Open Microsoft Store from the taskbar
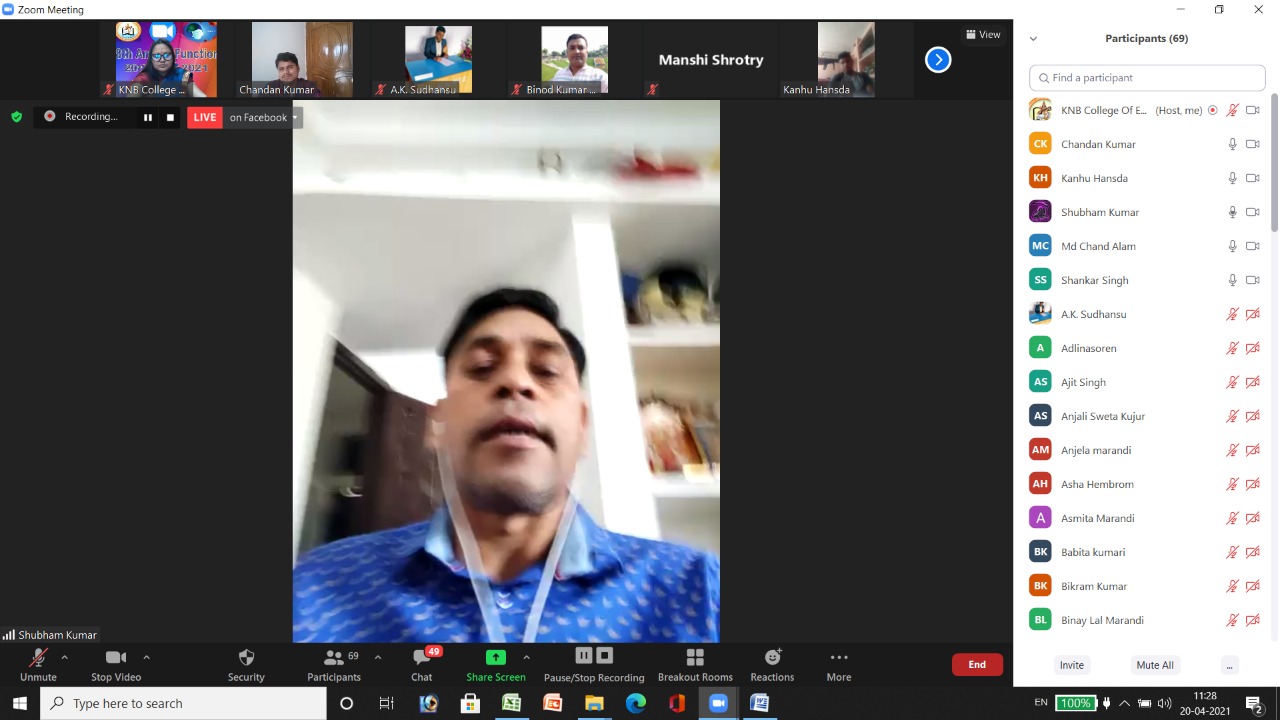The width and height of the screenshot is (1280, 720). (470, 703)
